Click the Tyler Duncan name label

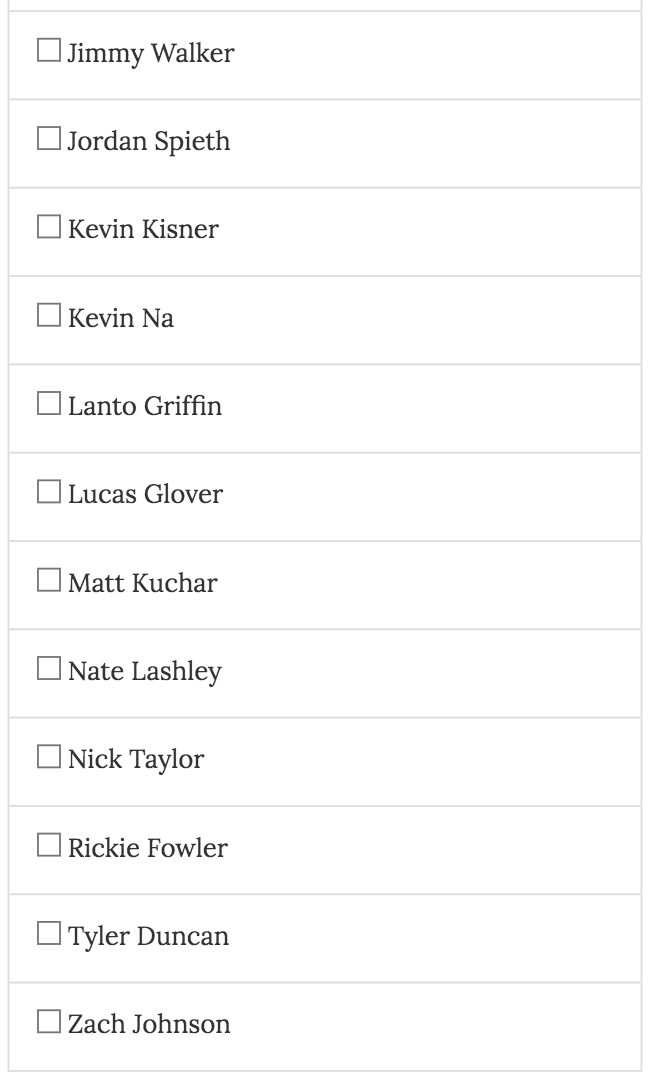pos(148,936)
